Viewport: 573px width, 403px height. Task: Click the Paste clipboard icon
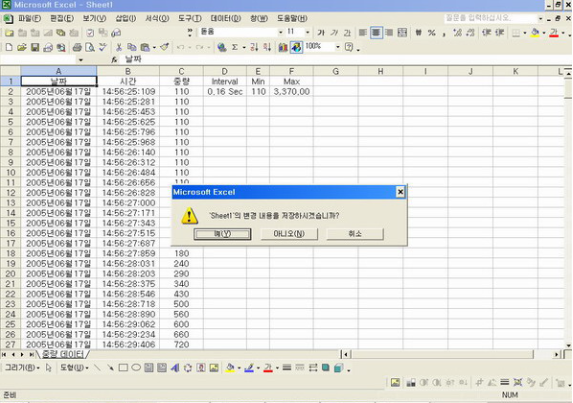(145, 47)
